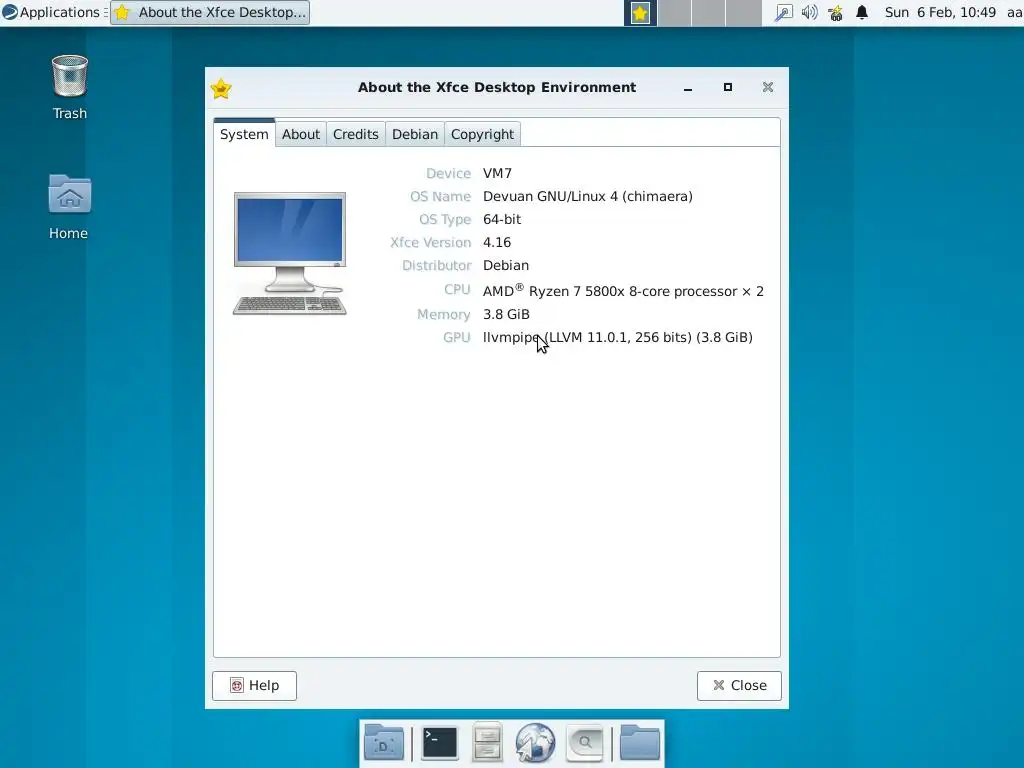Click the star icon in the dialog title bar
The image size is (1024, 768).
[221, 88]
